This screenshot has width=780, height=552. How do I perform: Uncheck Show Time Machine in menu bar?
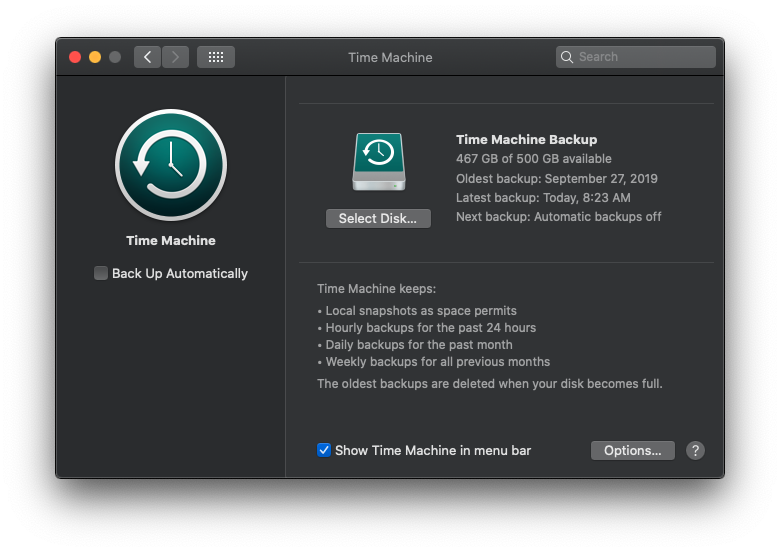click(x=324, y=450)
